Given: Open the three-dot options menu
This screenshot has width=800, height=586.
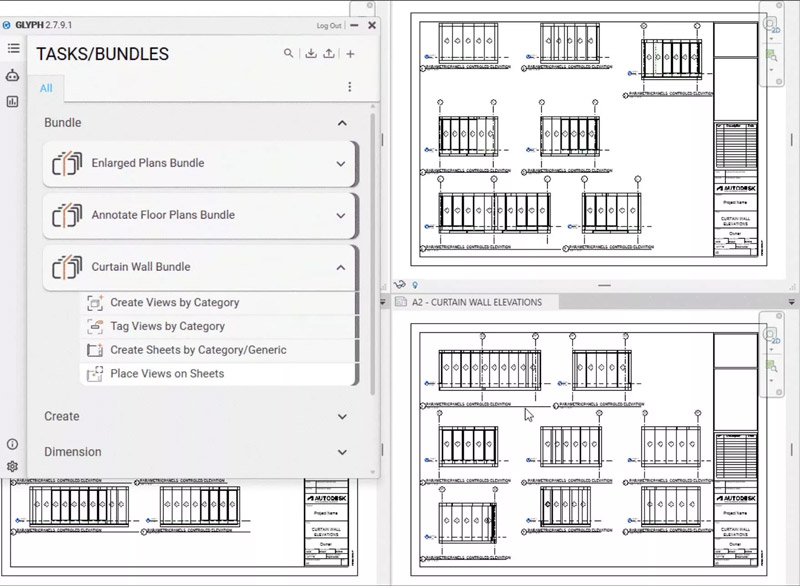Looking at the screenshot, I should [350, 87].
